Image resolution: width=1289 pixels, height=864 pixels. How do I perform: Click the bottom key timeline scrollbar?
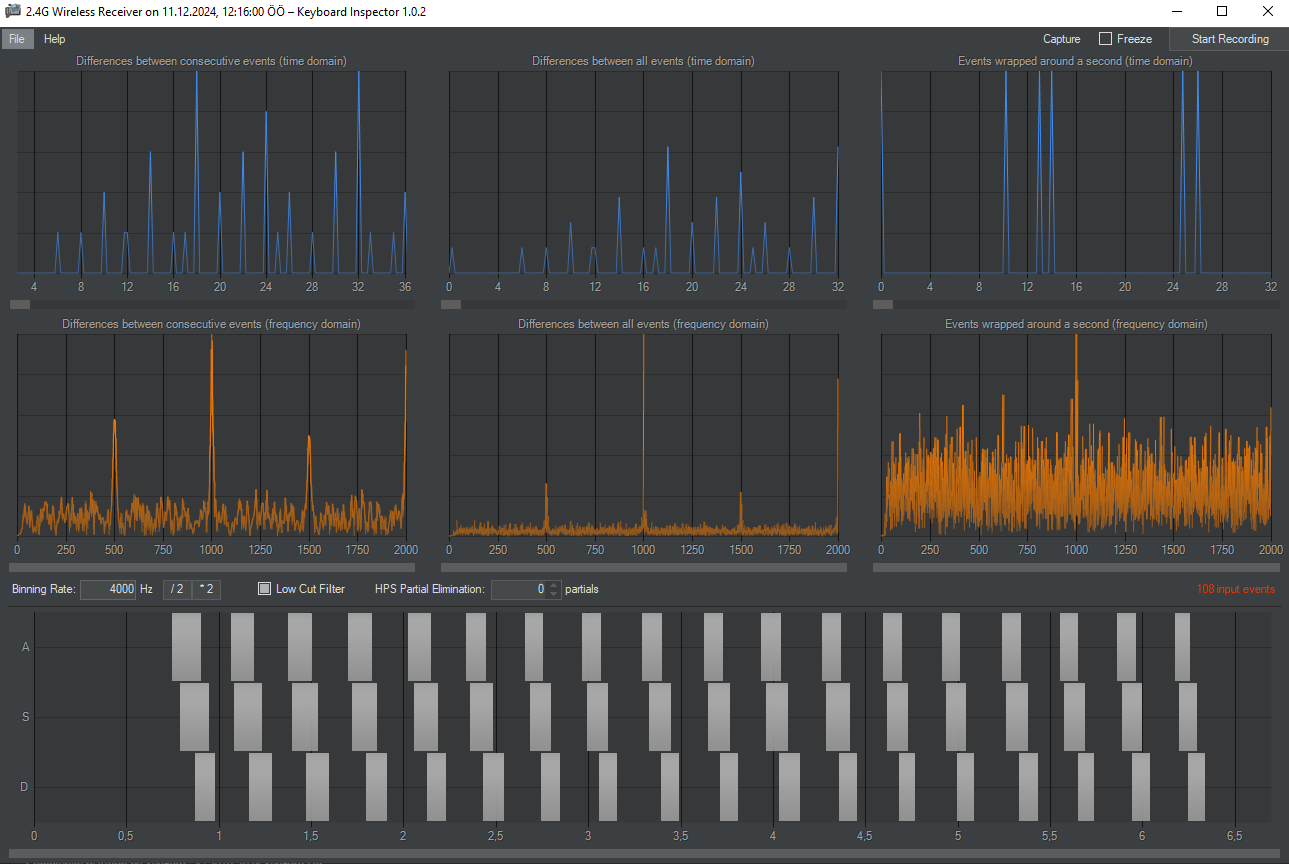(644, 854)
